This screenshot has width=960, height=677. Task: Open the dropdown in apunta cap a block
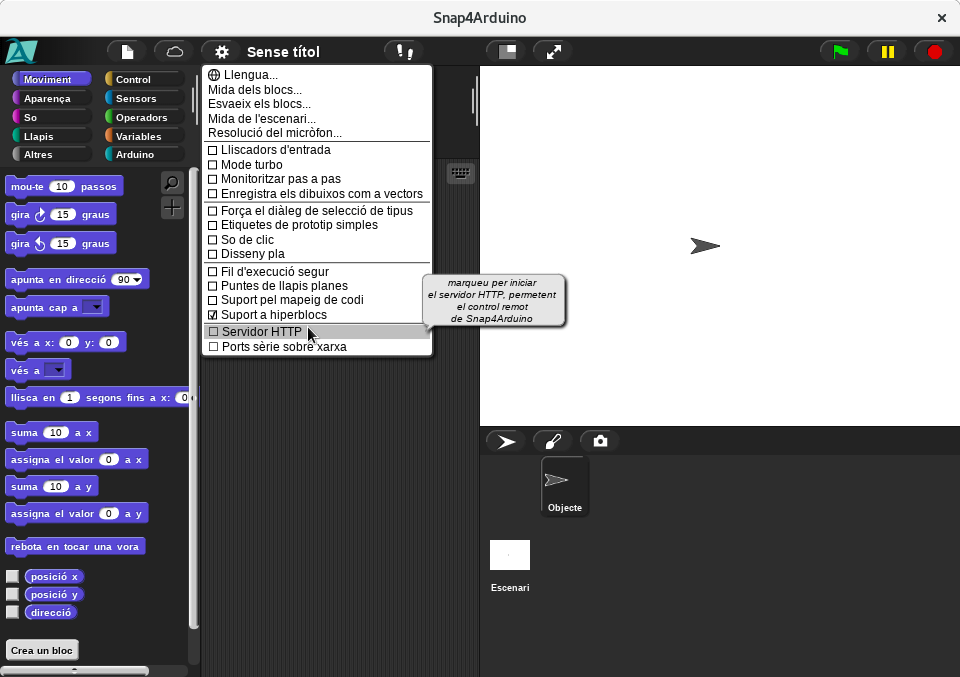(92, 307)
